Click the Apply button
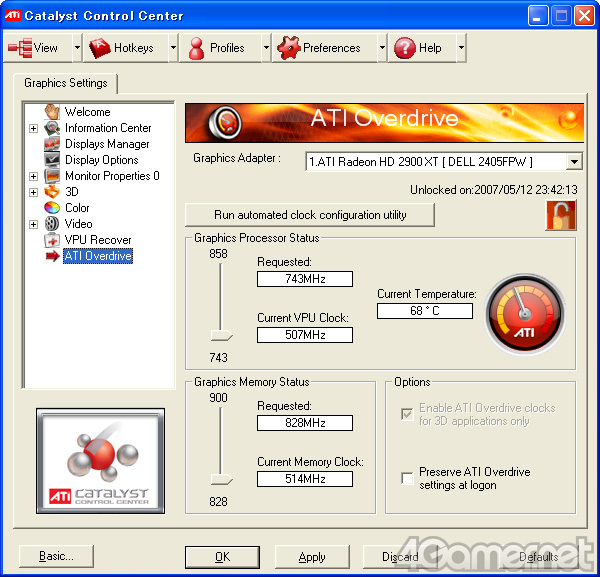The height and width of the screenshot is (577, 600). point(312,557)
